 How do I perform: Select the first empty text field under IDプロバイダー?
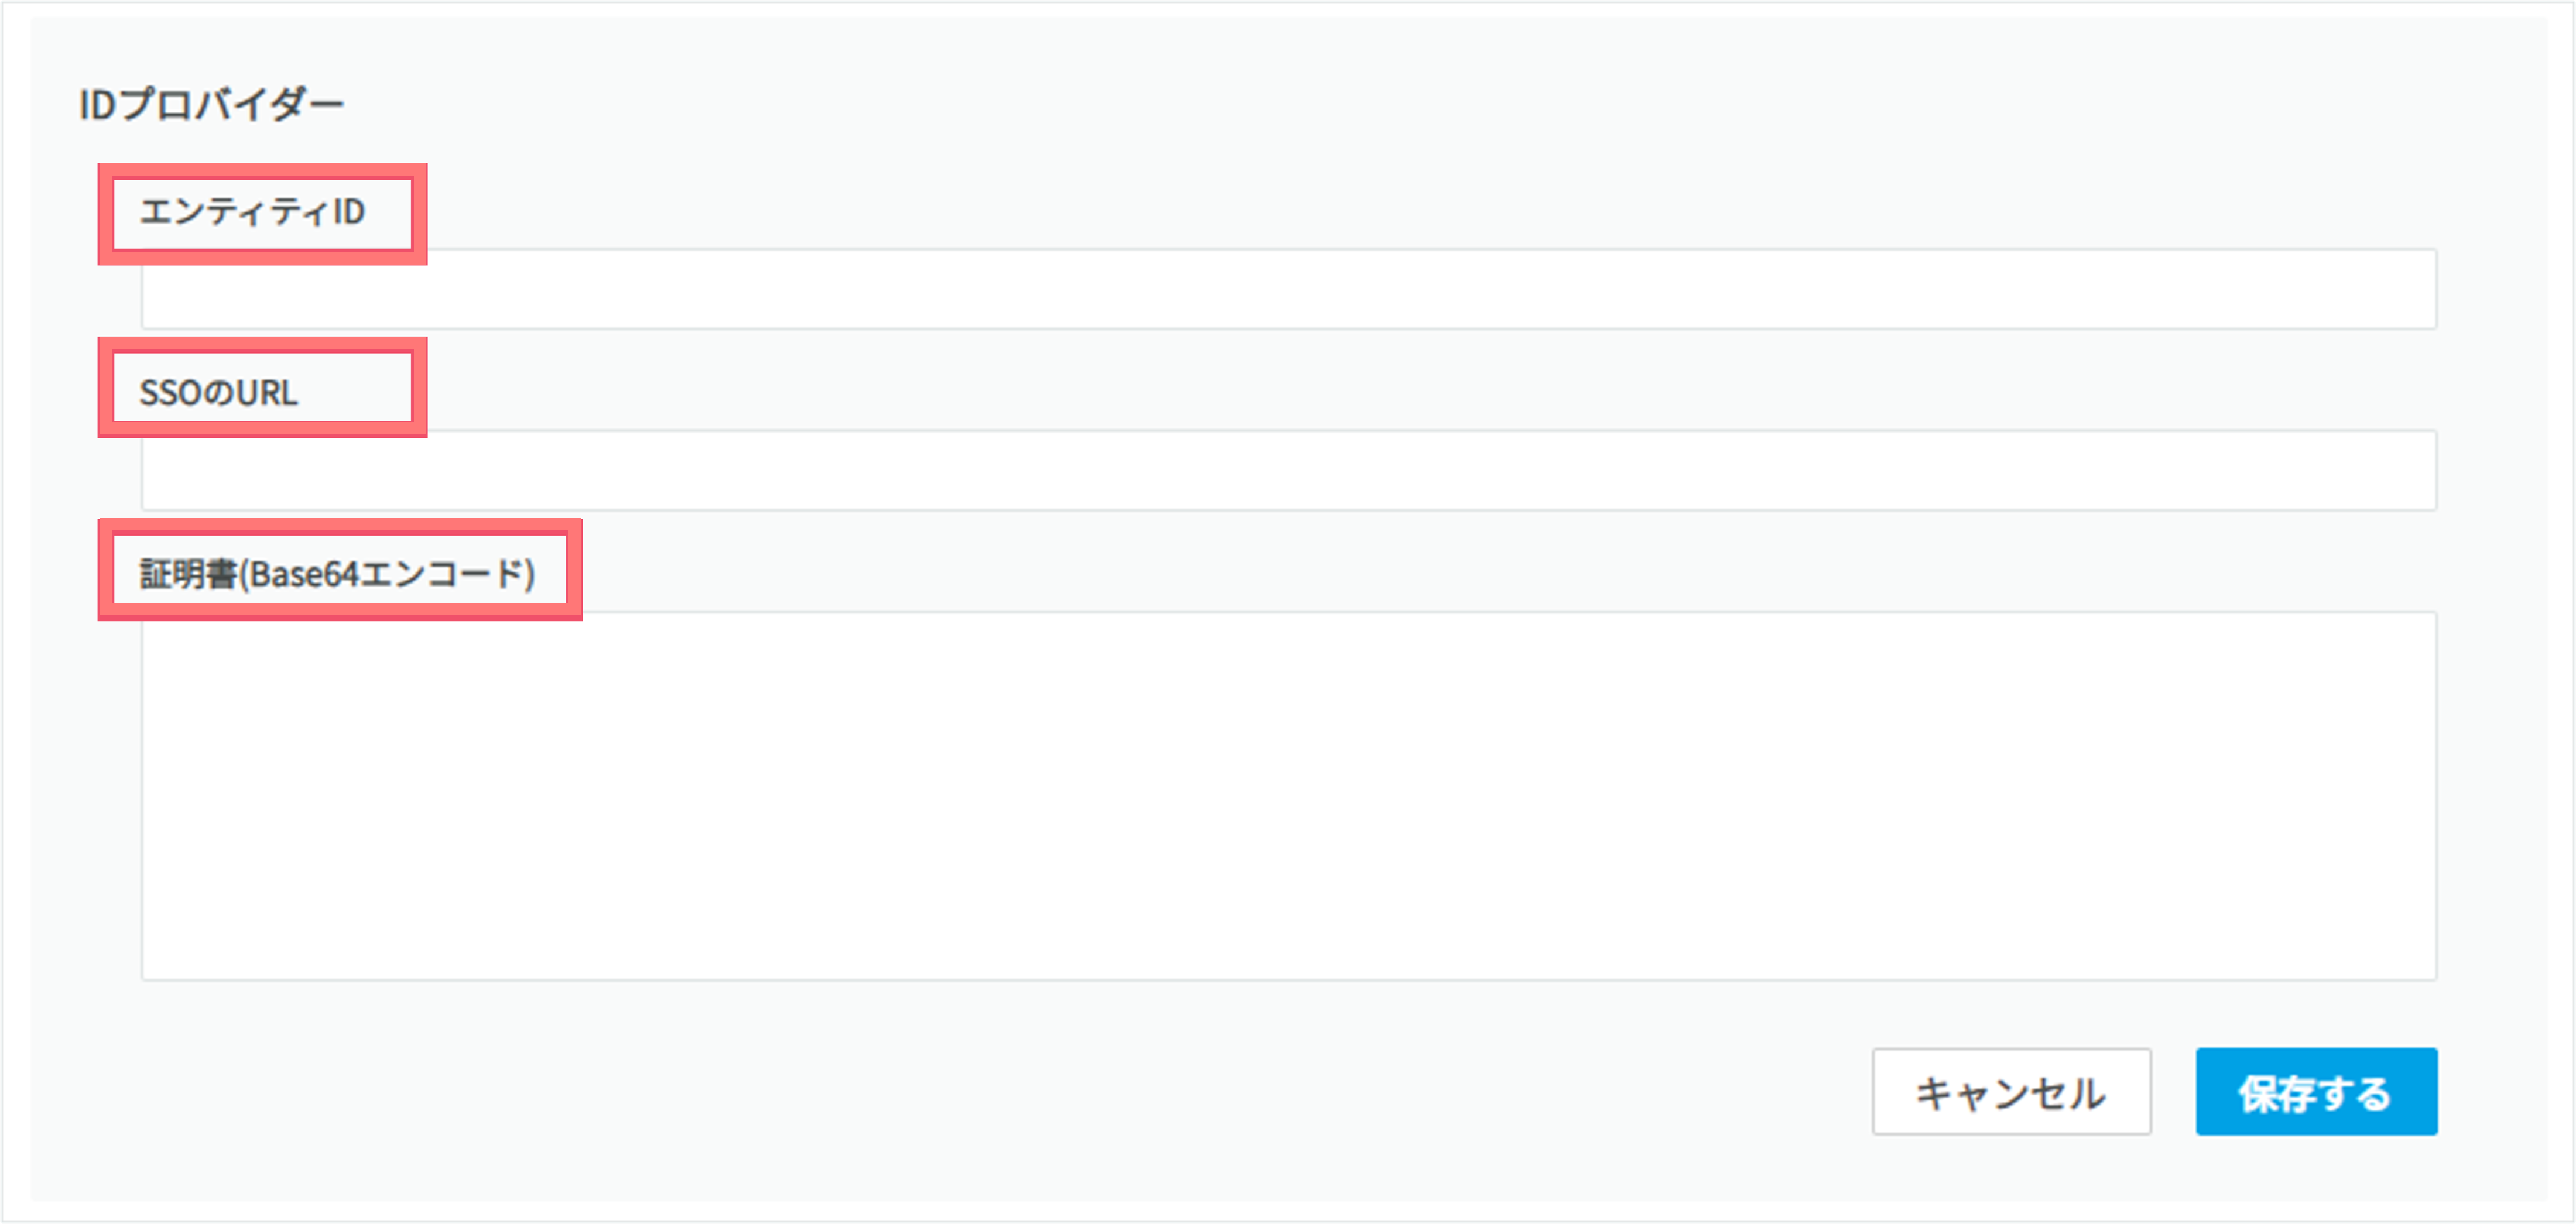[x=1288, y=289]
